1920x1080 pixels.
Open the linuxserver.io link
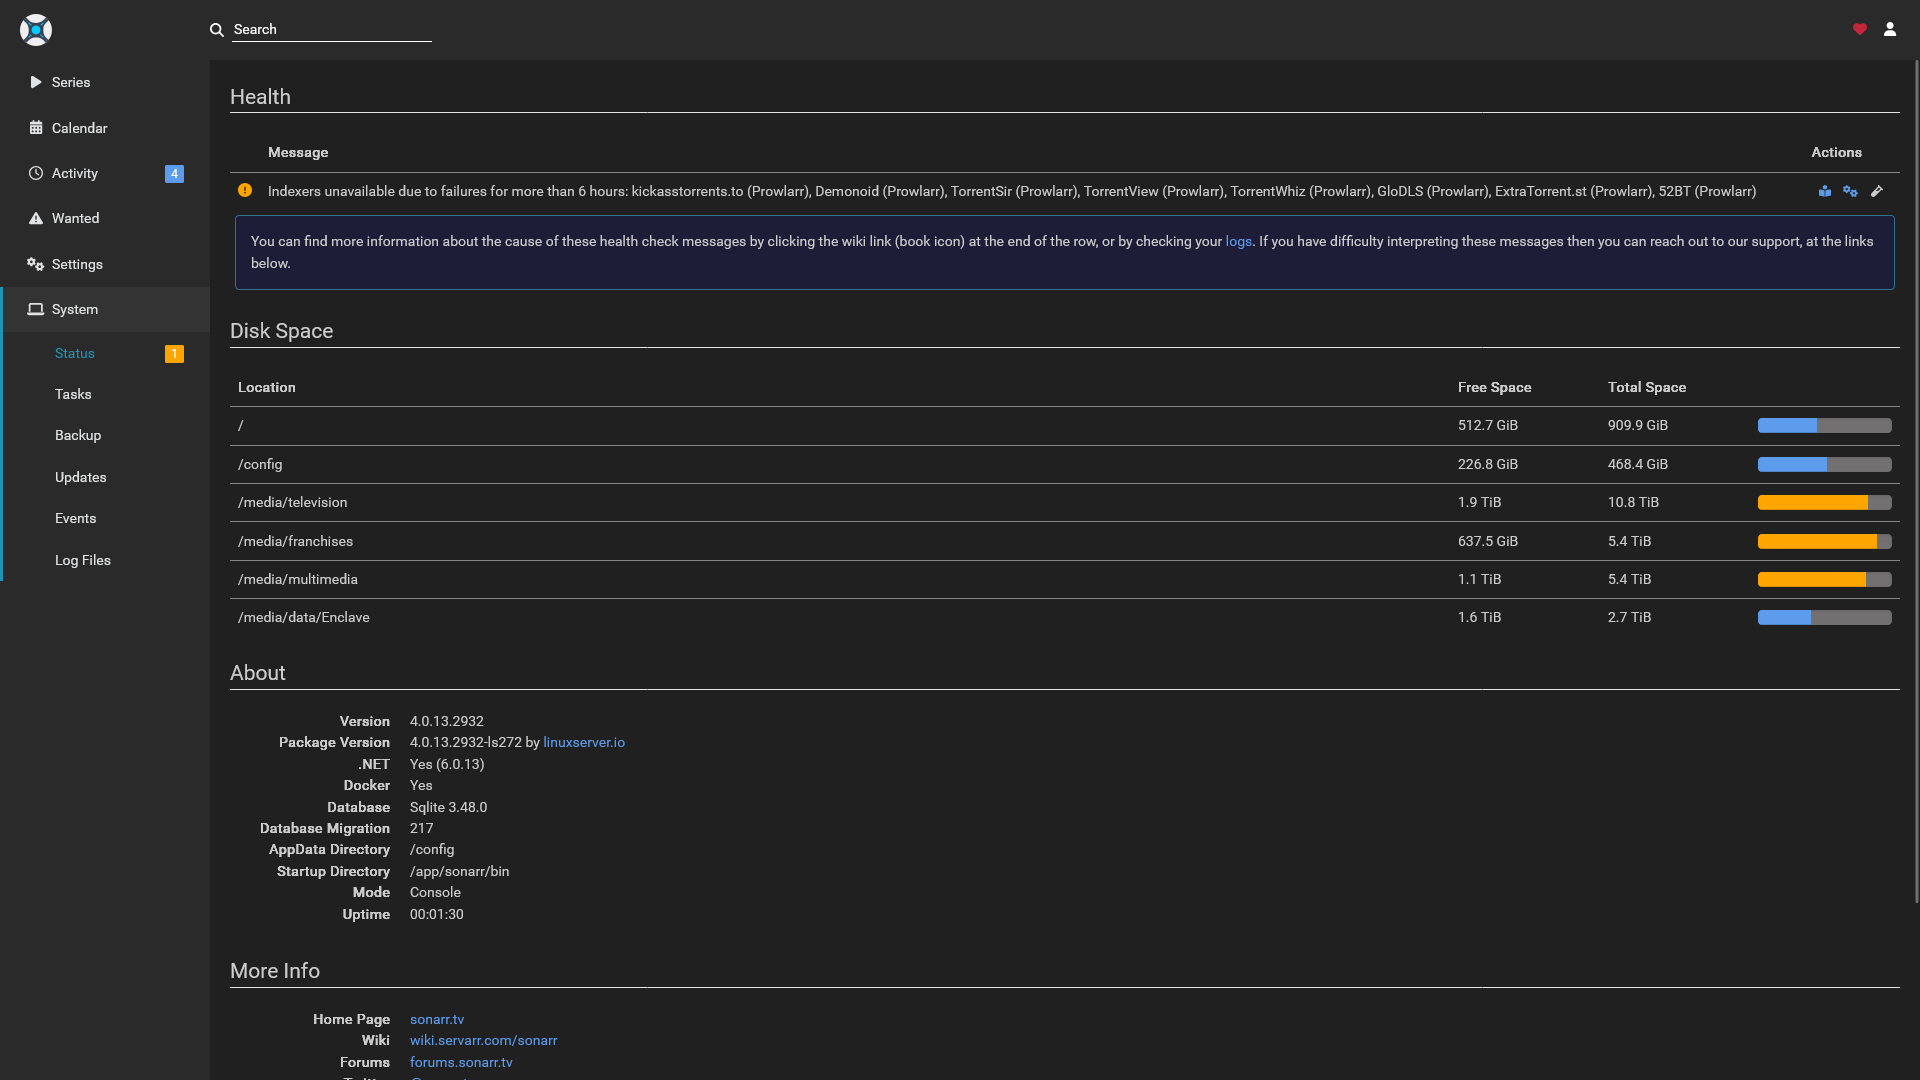(584, 742)
